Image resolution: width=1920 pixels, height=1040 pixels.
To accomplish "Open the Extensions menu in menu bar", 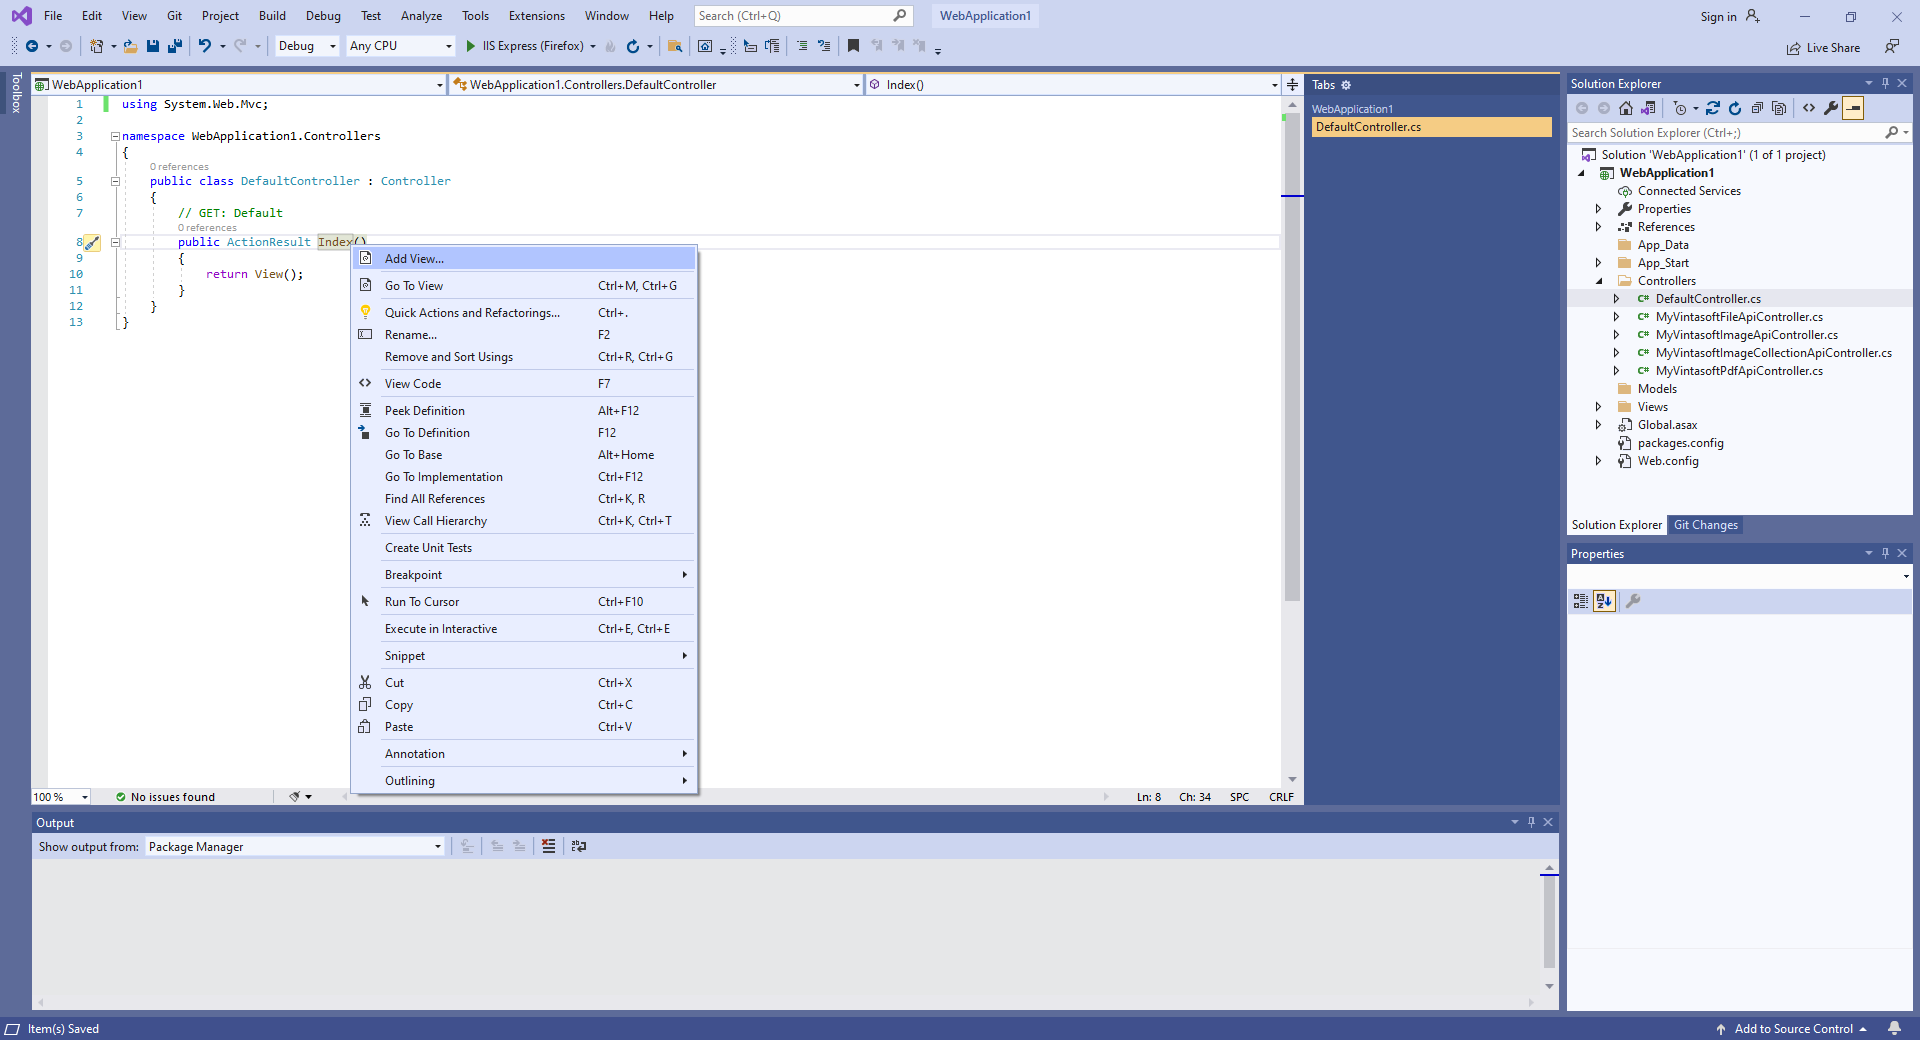I will click(536, 16).
